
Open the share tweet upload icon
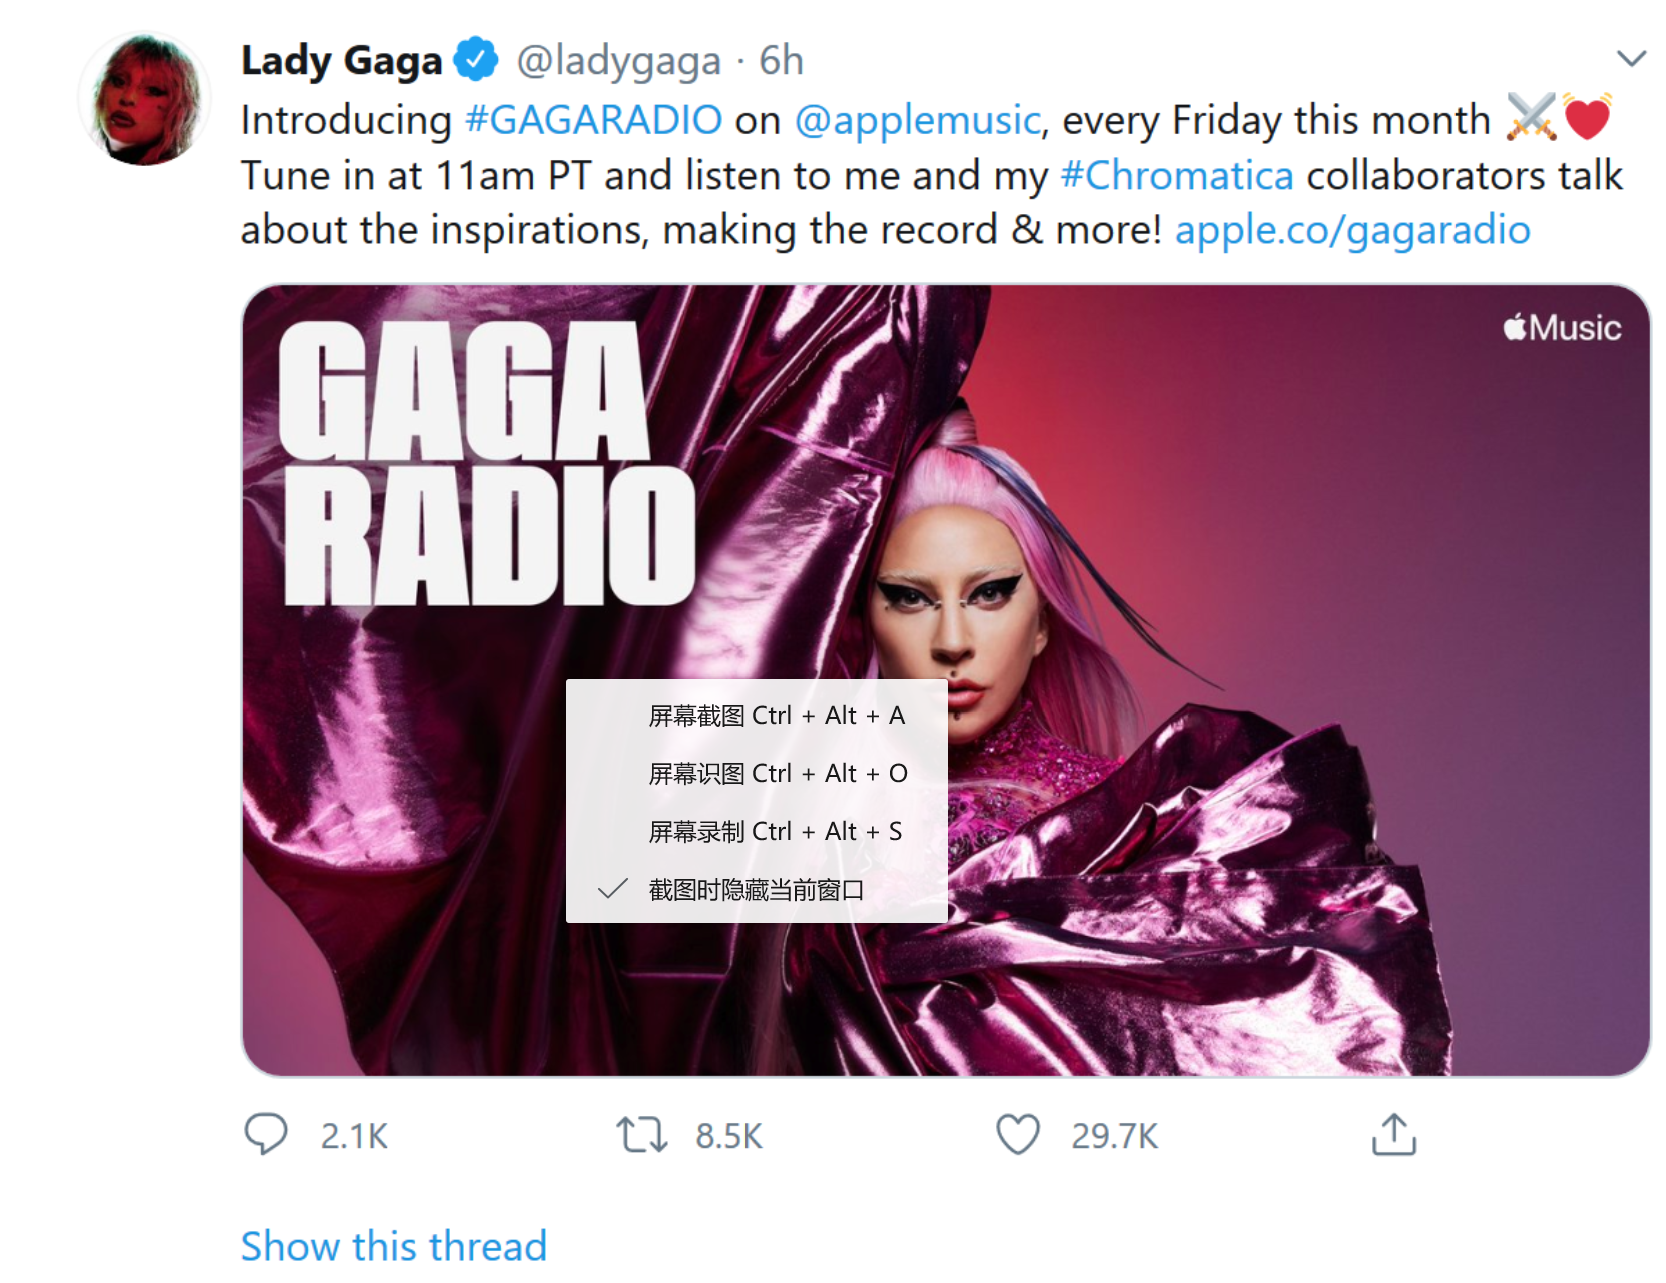(x=1393, y=1134)
